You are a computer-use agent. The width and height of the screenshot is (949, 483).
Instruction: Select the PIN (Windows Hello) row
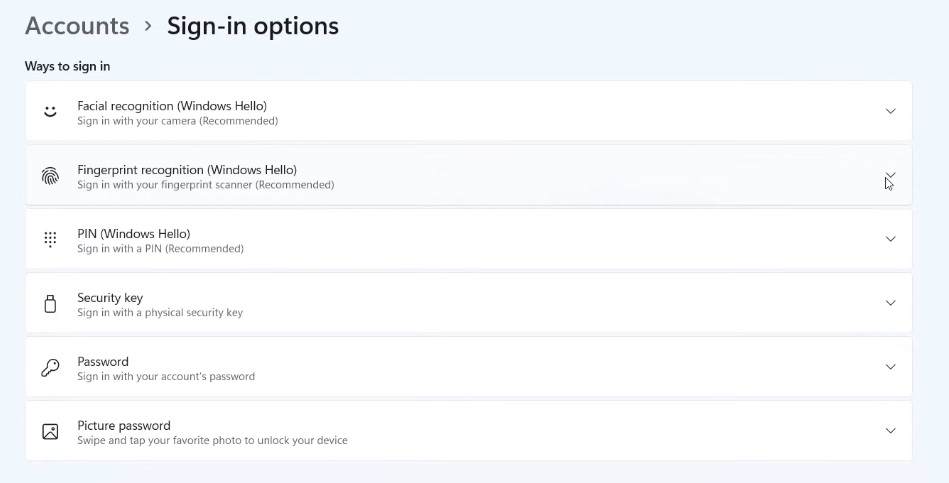[133, 233]
